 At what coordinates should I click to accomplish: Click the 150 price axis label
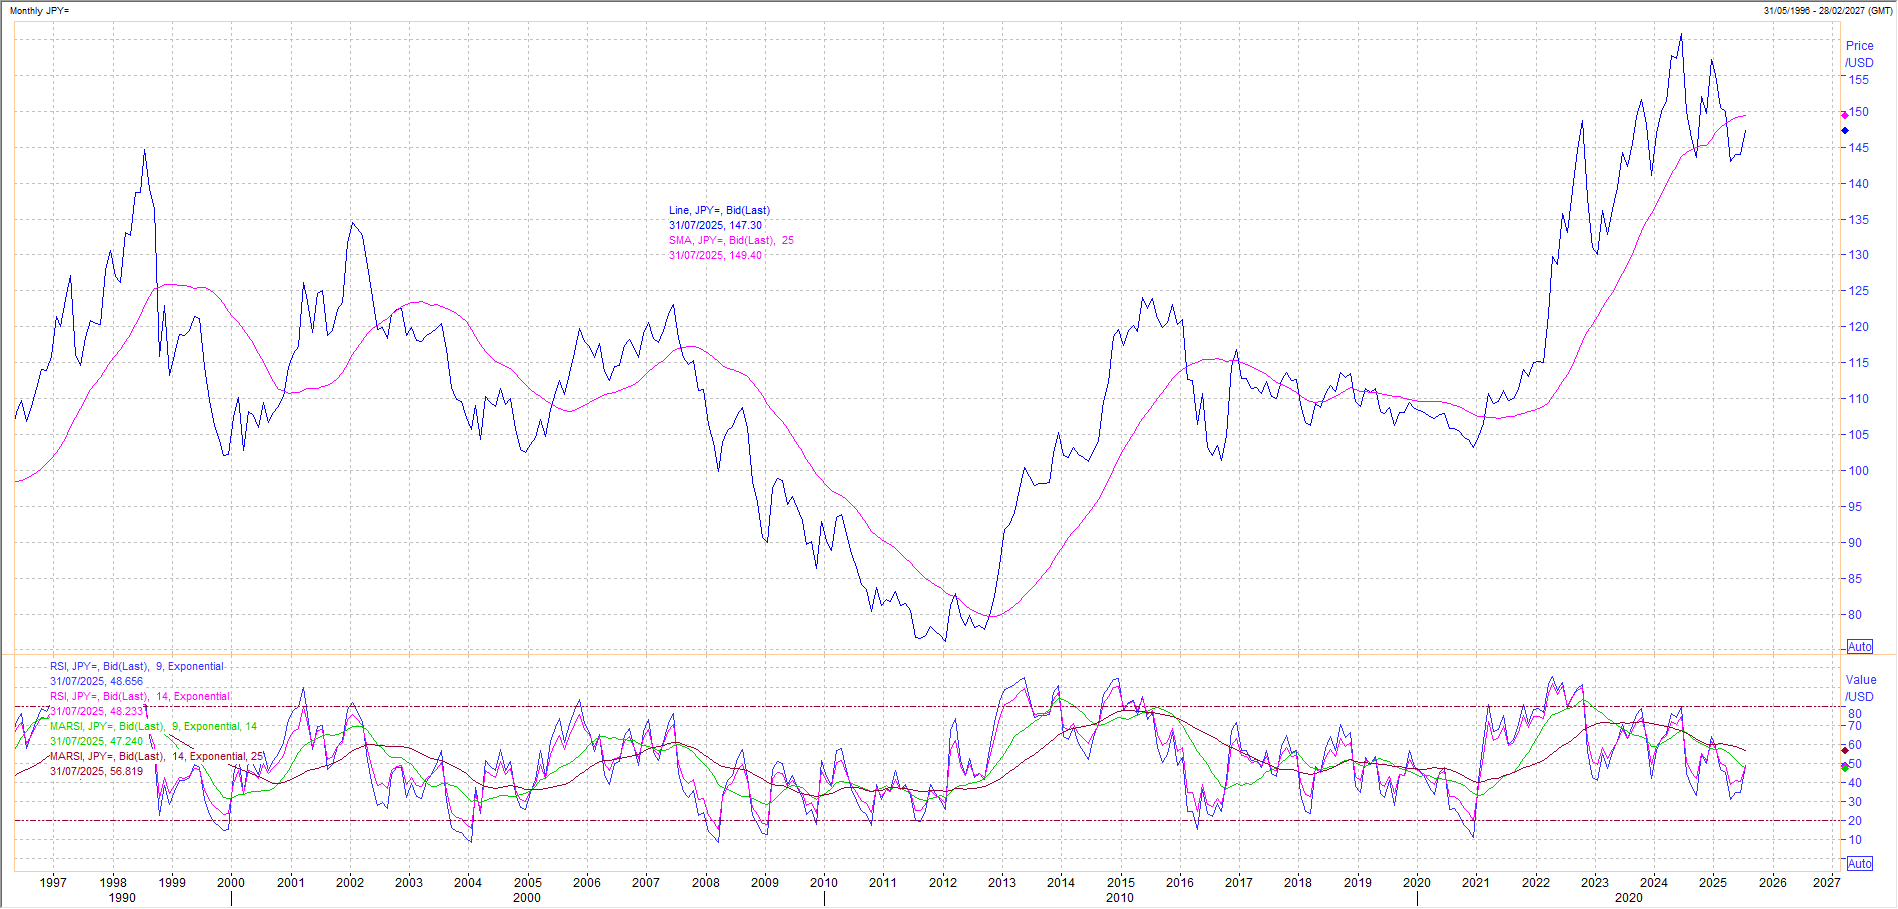pos(1858,112)
